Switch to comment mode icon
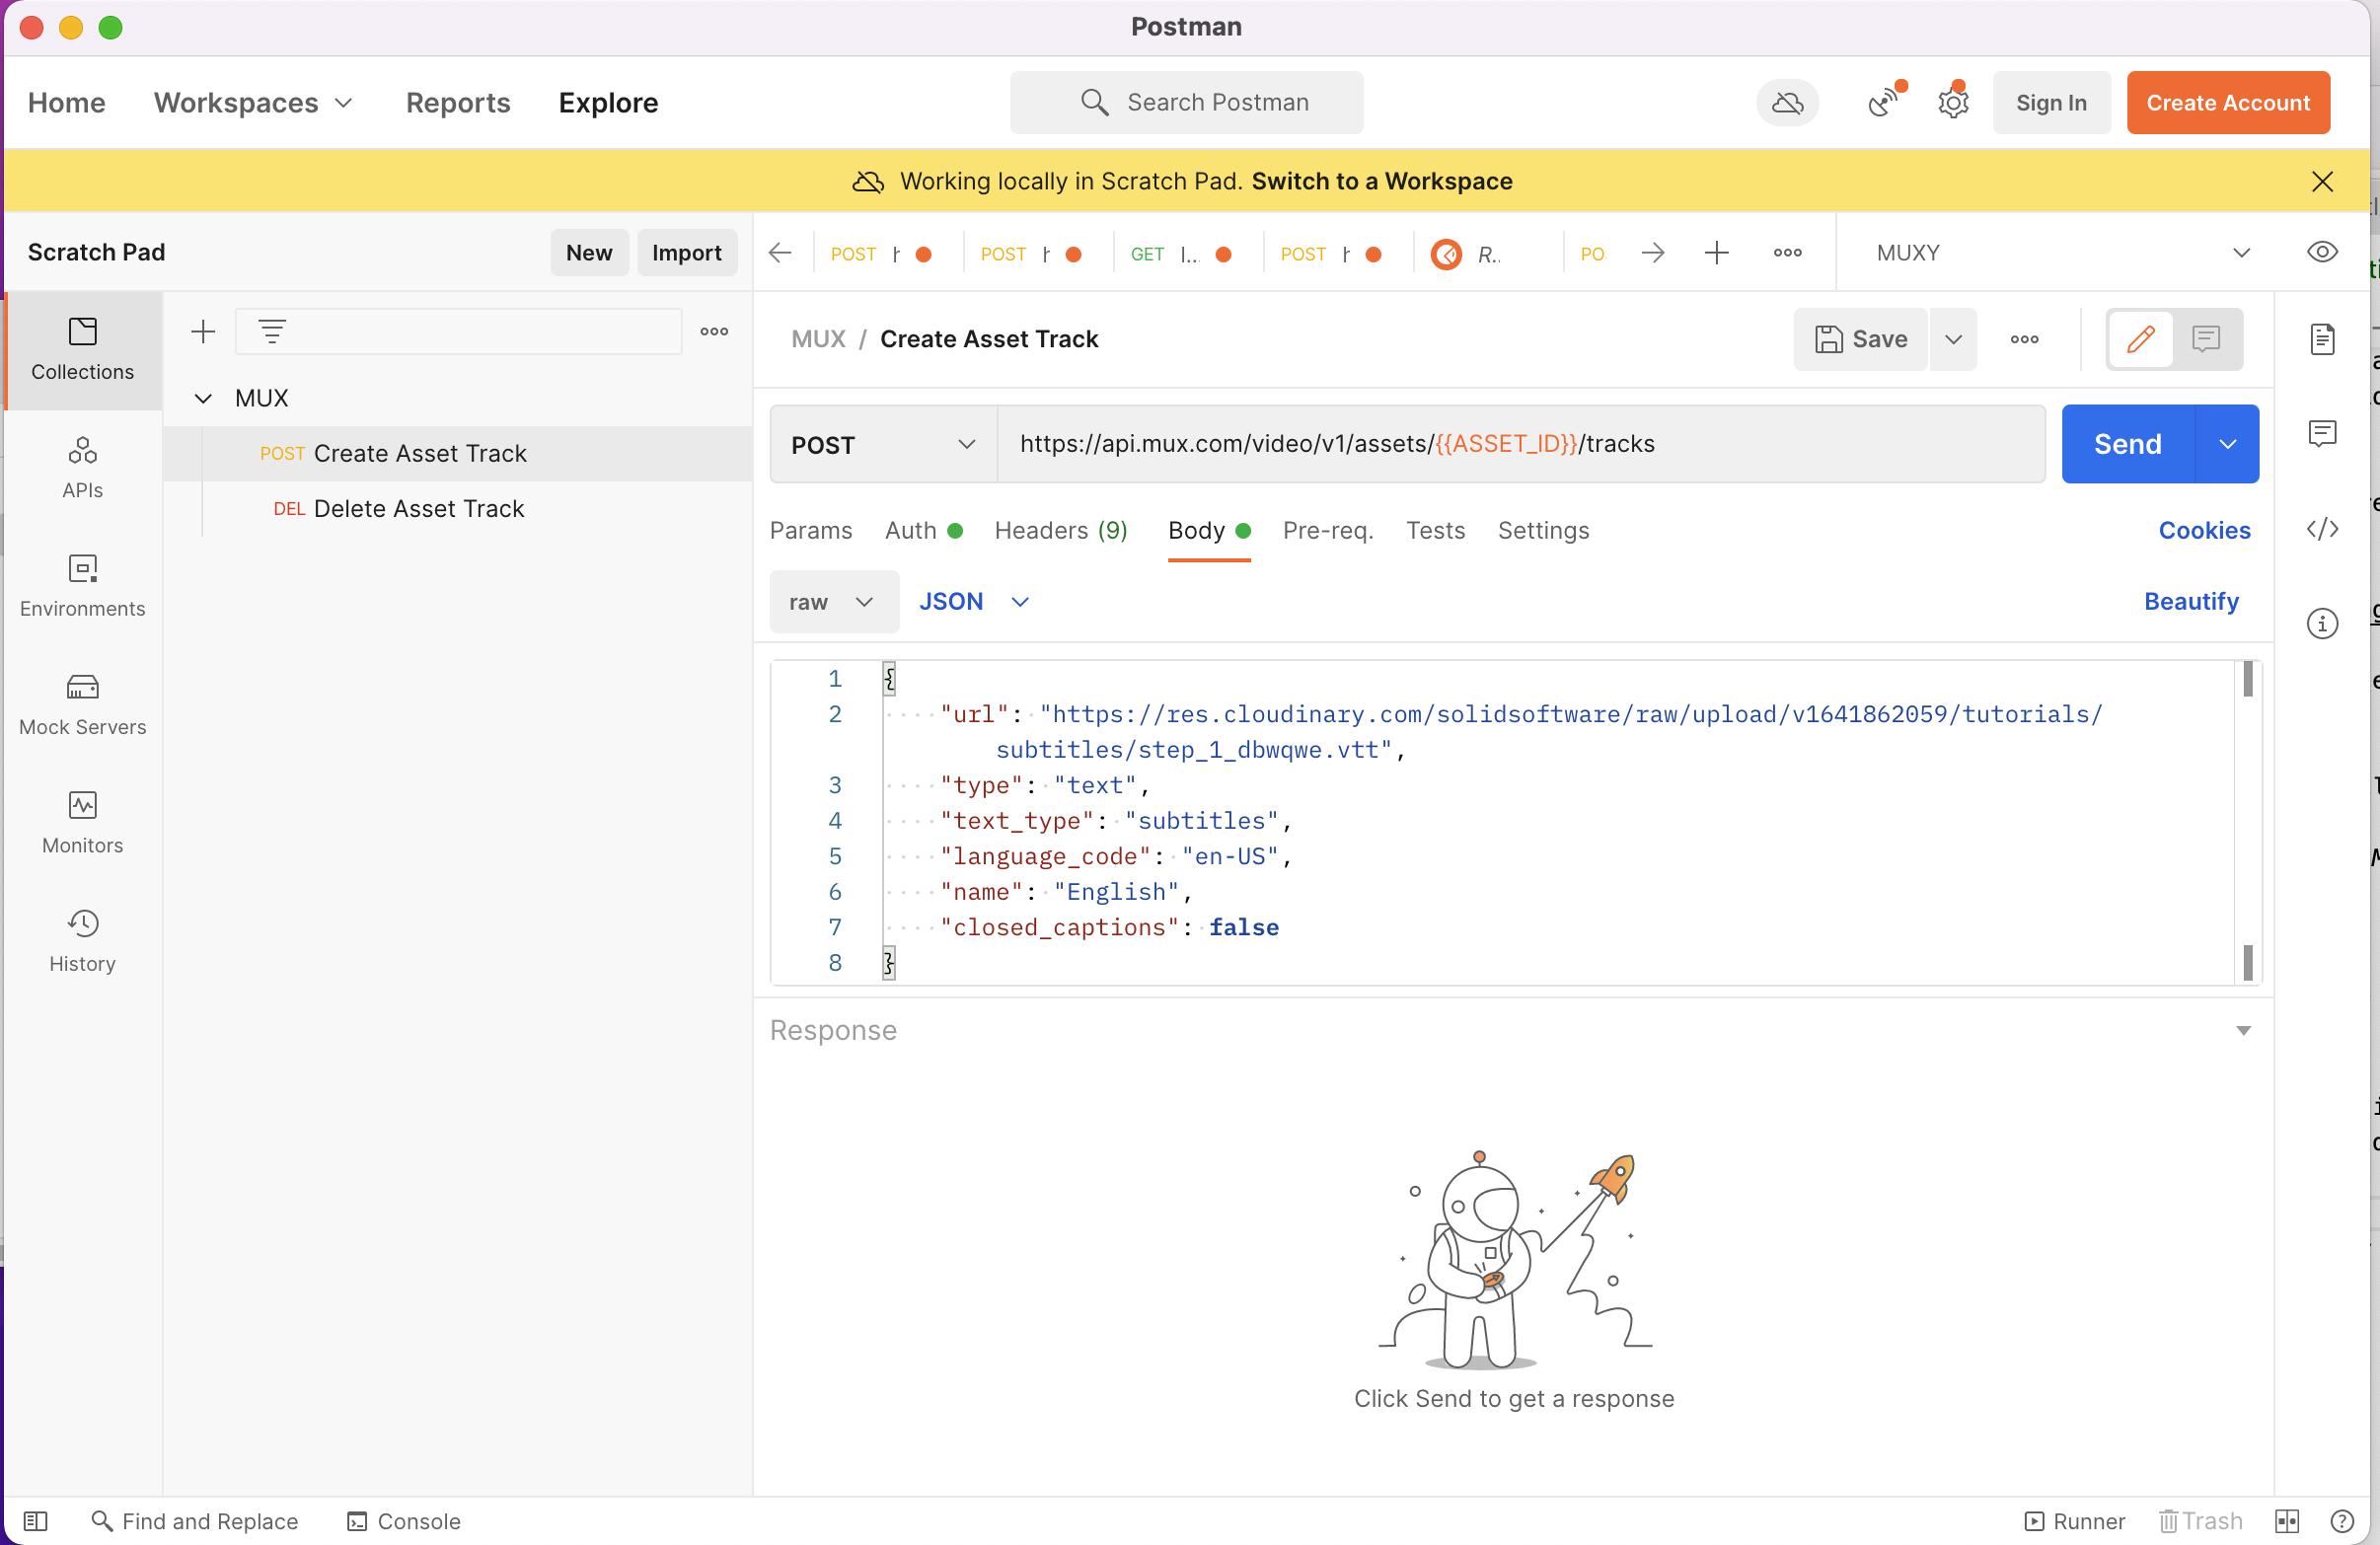 pyautogui.click(x=2206, y=339)
